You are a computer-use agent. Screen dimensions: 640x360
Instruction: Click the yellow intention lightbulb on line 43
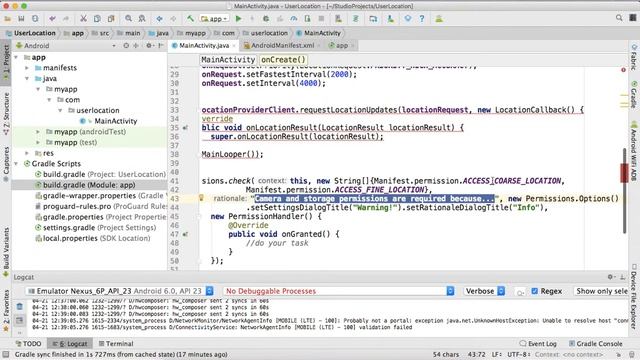coord(201,198)
